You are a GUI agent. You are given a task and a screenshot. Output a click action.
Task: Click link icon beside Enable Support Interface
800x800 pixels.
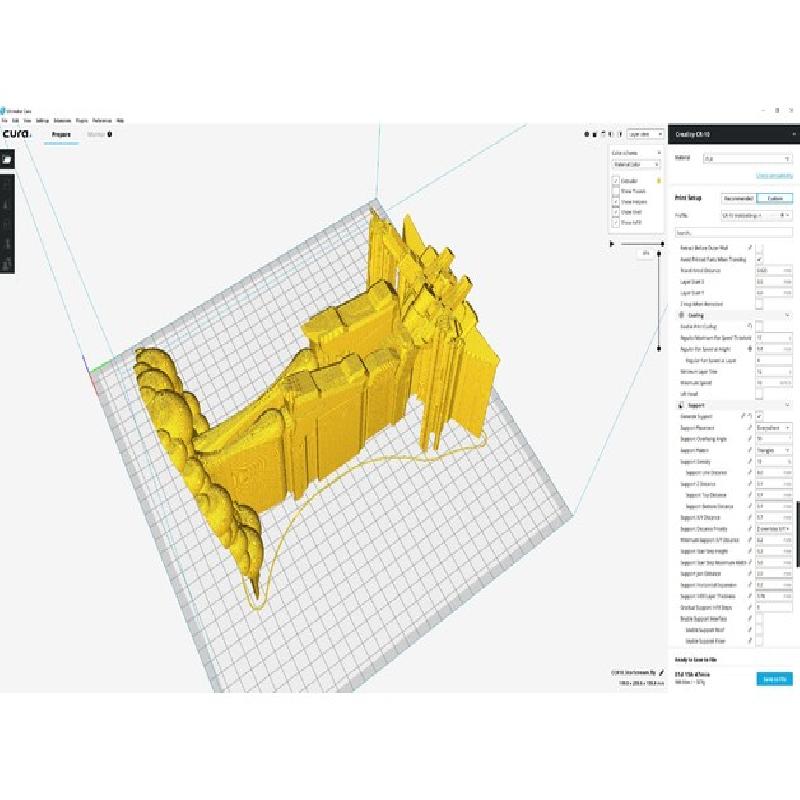click(750, 618)
